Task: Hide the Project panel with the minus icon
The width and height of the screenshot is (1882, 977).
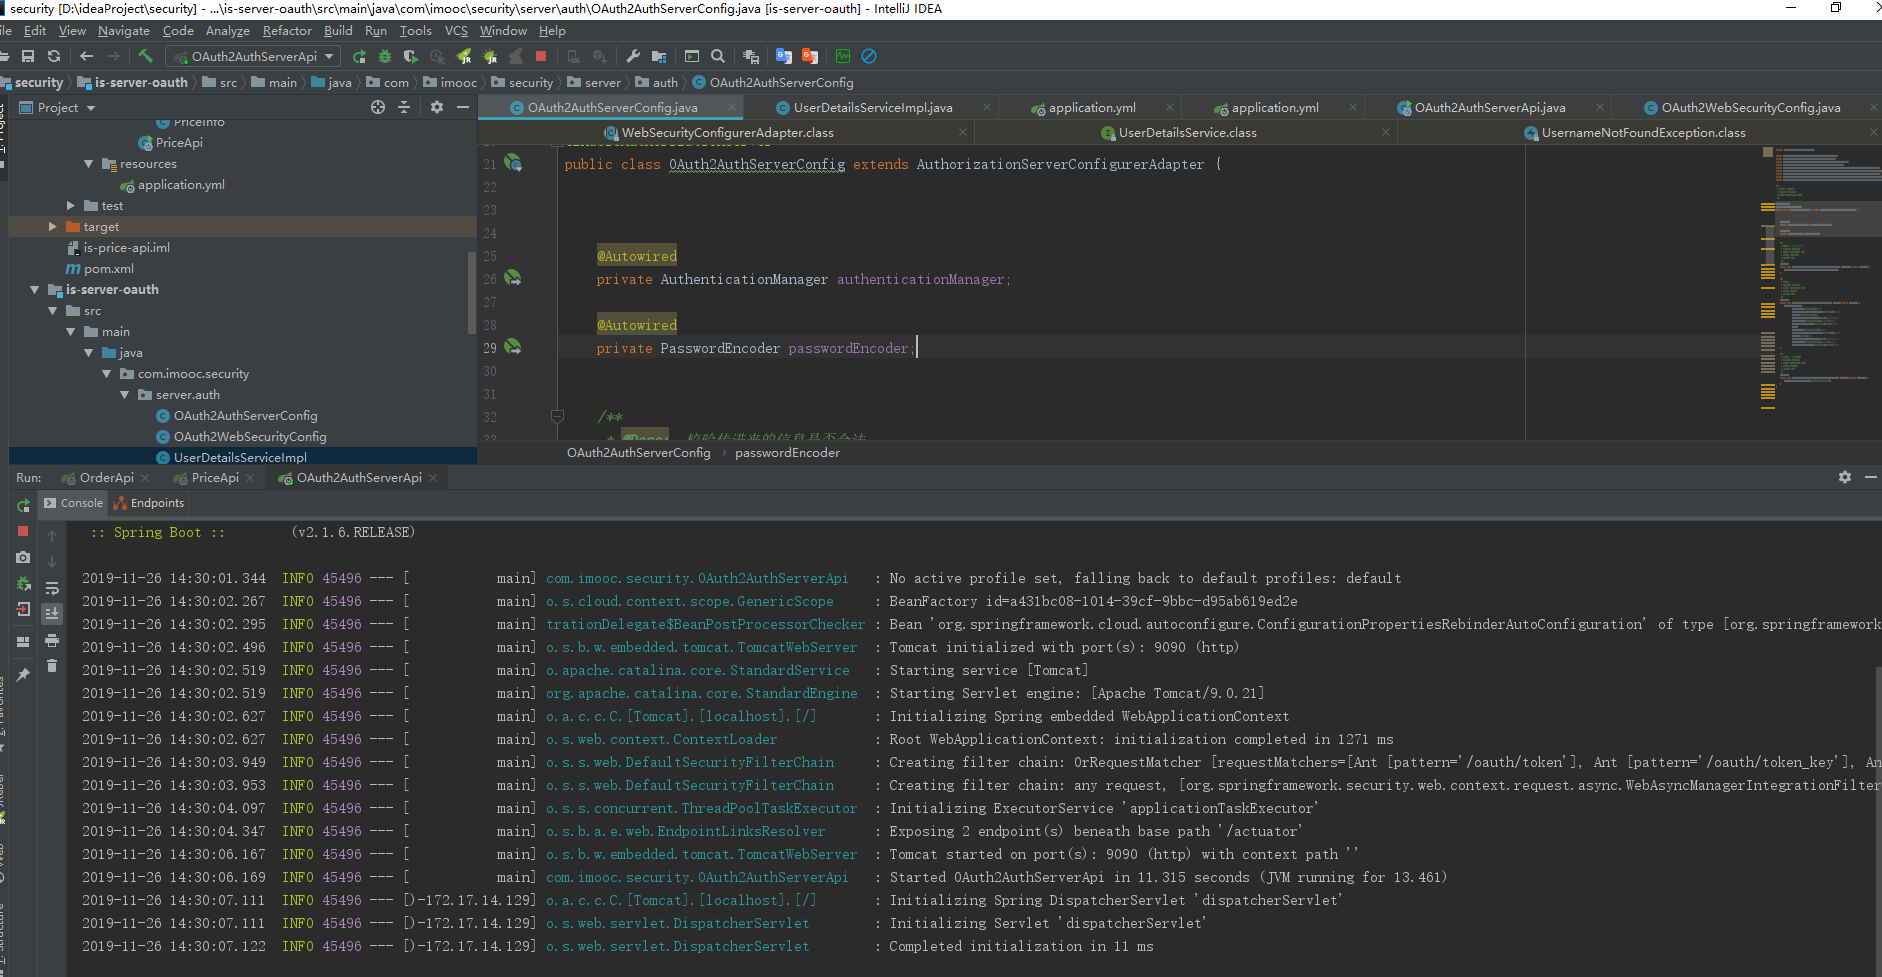Action: 463,107
